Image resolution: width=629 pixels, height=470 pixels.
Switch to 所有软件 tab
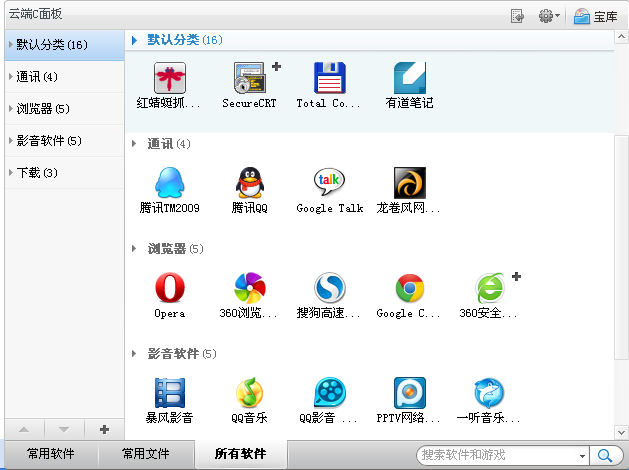point(241,454)
